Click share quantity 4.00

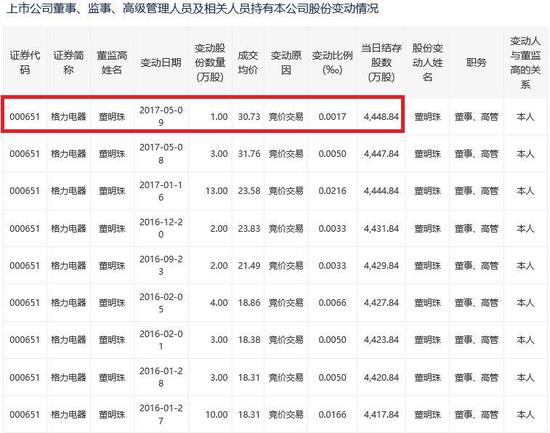pos(219,302)
